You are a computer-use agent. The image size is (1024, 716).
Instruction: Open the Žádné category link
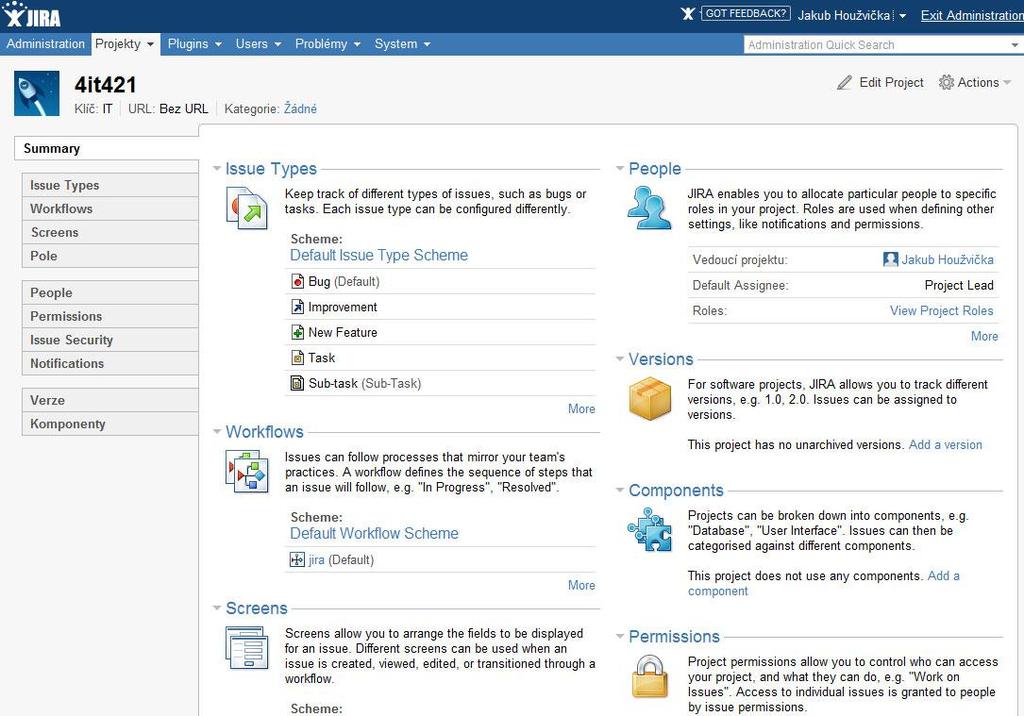[x=300, y=108]
